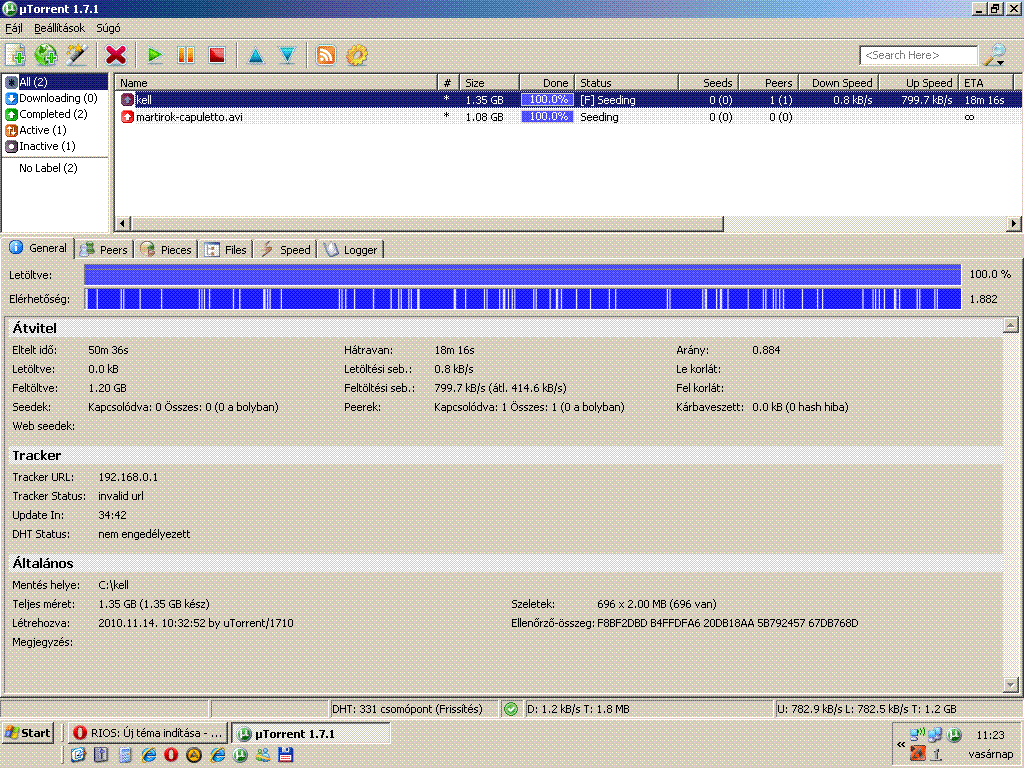The height and width of the screenshot is (768, 1024).
Task: Open Preferences gear icon in toolbar
Action: click(x=357, y=56)
